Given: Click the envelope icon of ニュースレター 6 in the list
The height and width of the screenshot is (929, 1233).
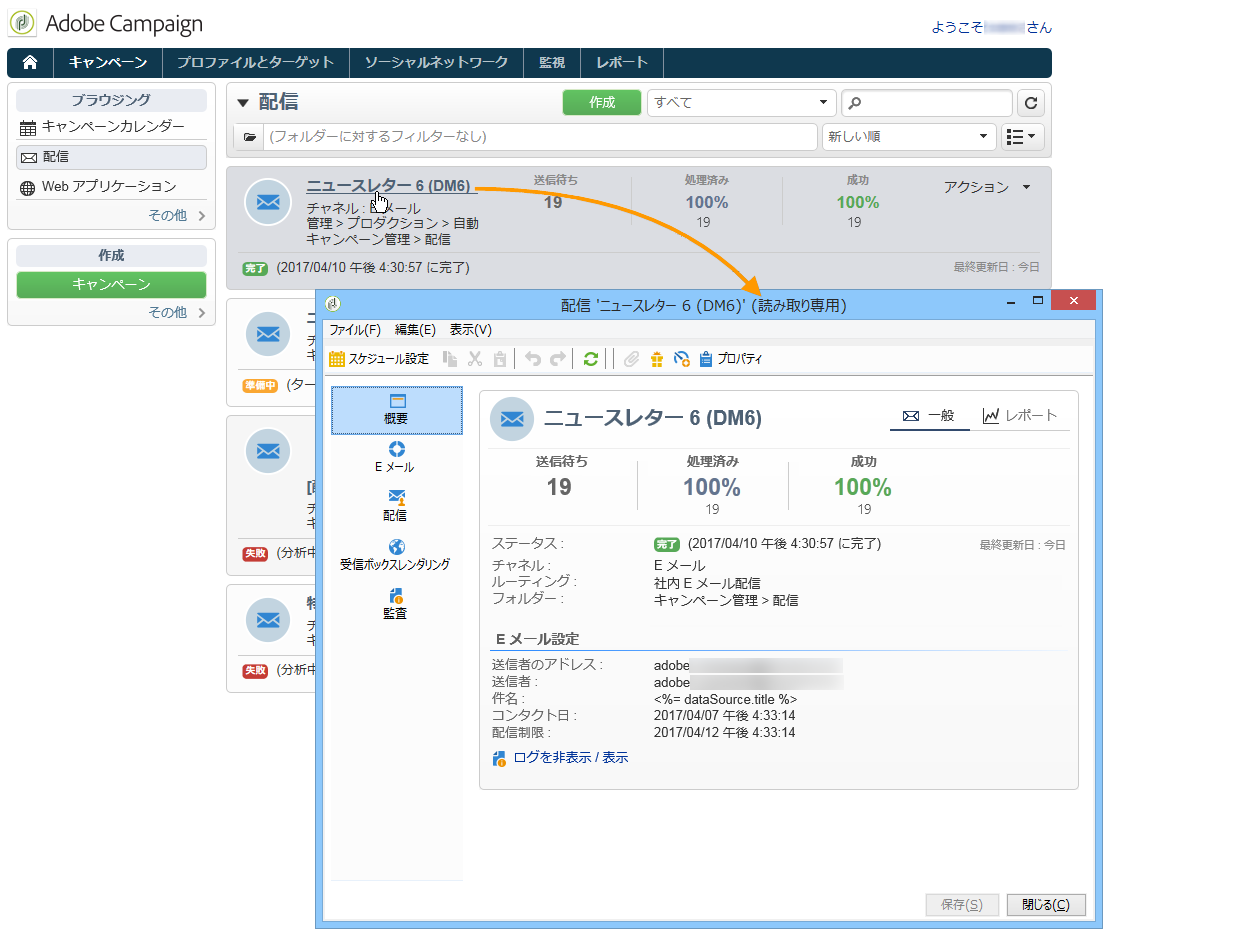Looking at the screenshot, I should pos(267,202).
